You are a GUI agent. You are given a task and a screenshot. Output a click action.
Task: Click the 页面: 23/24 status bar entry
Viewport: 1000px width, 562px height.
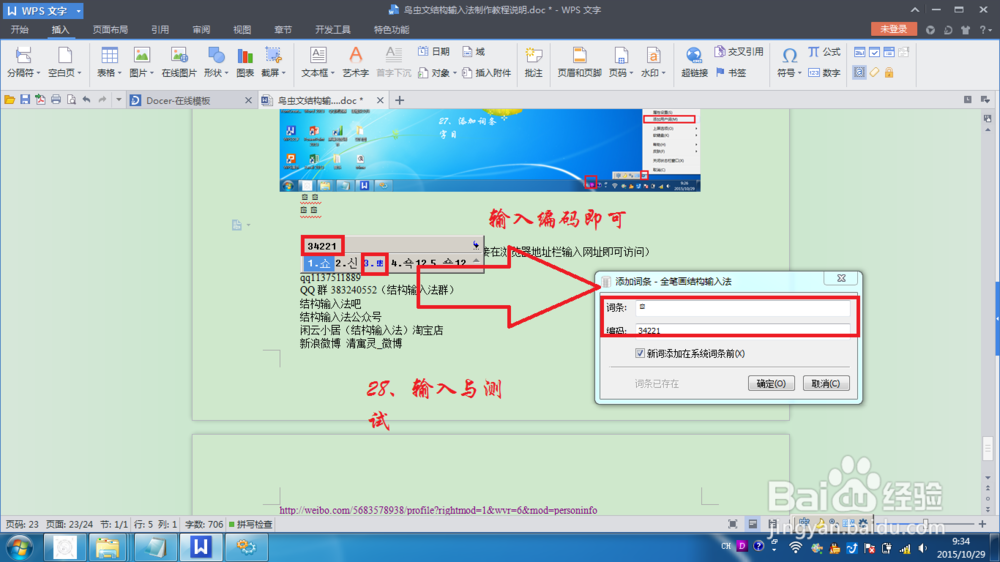(69, 524)
